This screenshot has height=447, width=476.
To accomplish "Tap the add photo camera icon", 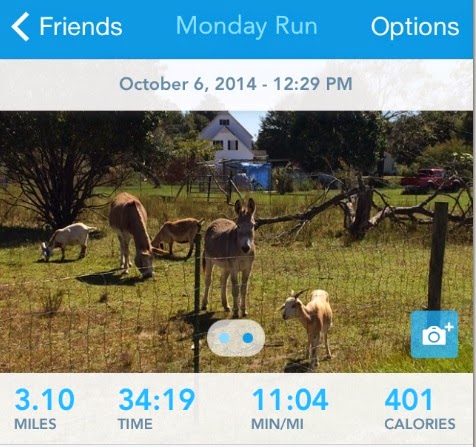I will point(434,334).
